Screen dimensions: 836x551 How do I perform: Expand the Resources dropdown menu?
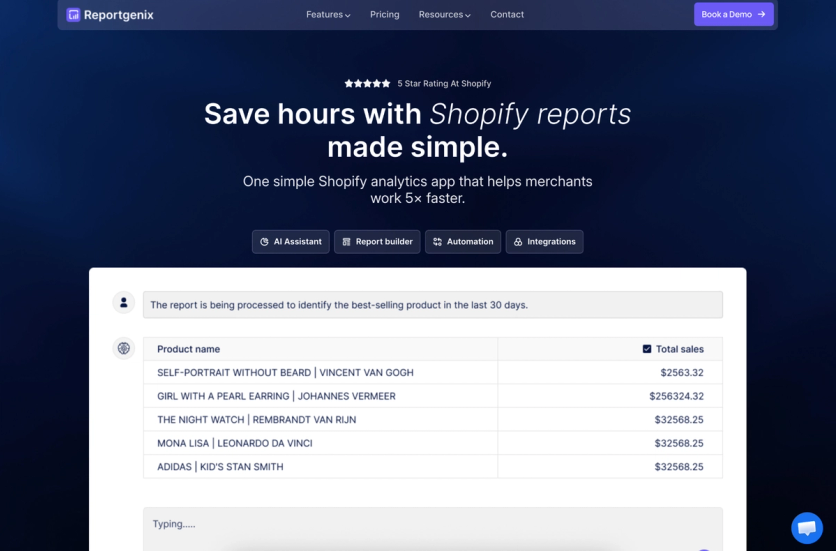pos(444,14)
